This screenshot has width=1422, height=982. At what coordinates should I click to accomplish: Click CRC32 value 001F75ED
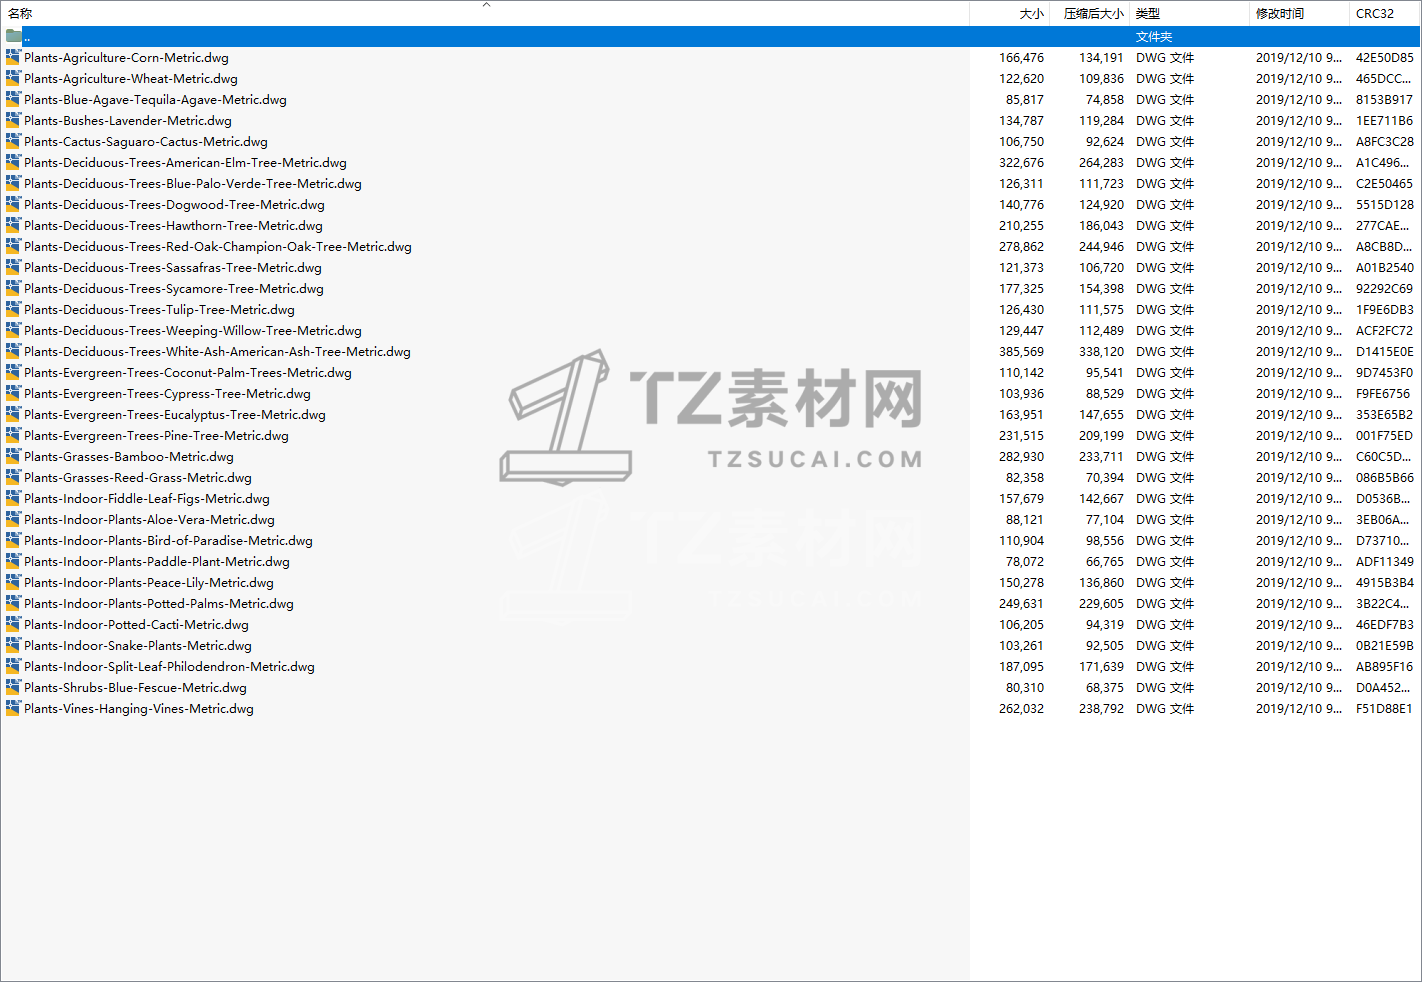pyautogui.click(x=1384, y=436)
